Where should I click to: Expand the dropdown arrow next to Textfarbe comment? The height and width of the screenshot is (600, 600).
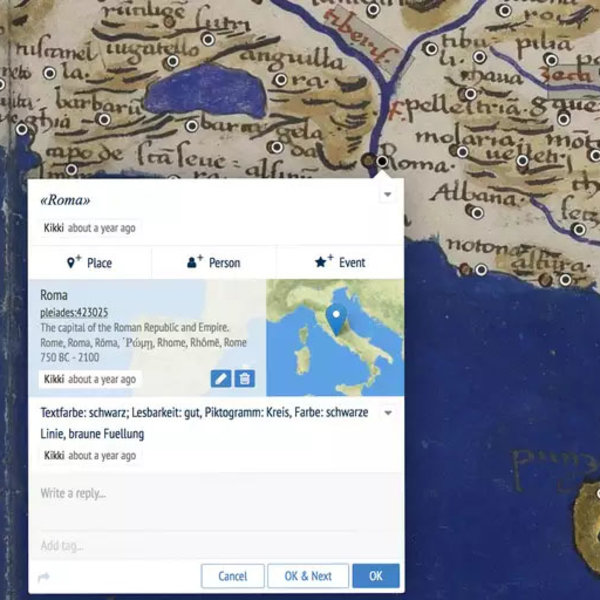[388, 413]
